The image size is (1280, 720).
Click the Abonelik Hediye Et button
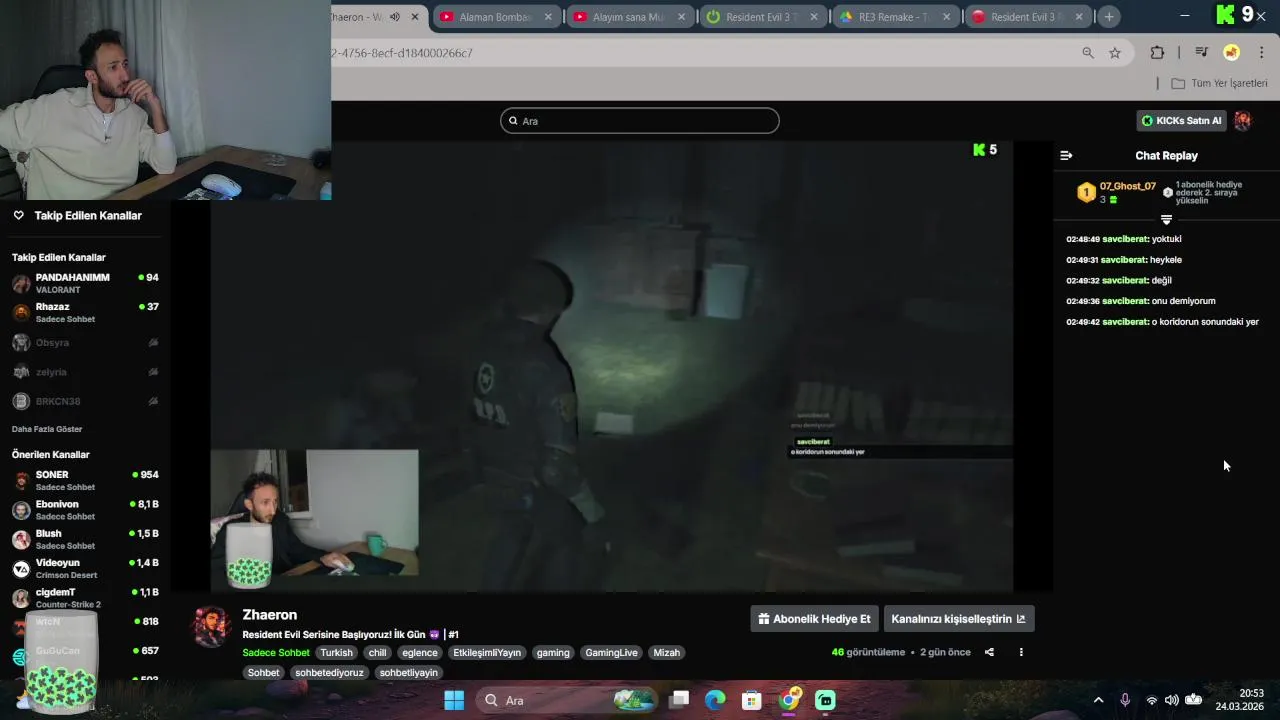tap(814, 619)
